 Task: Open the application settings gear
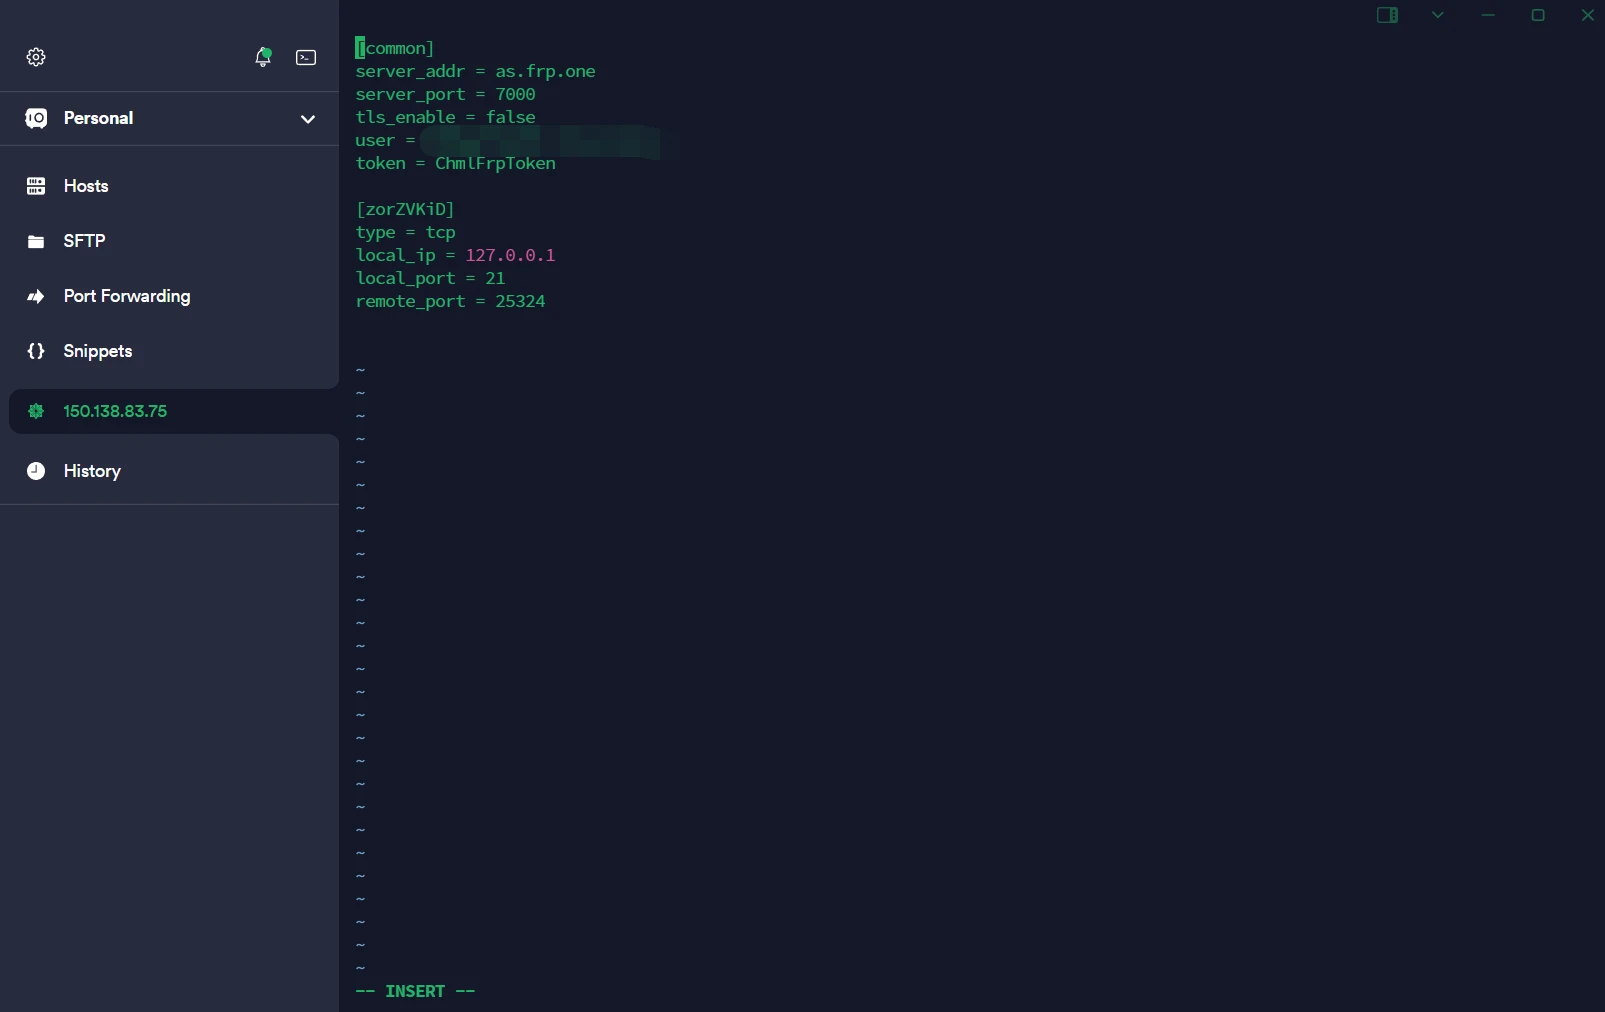coord(36,57)
